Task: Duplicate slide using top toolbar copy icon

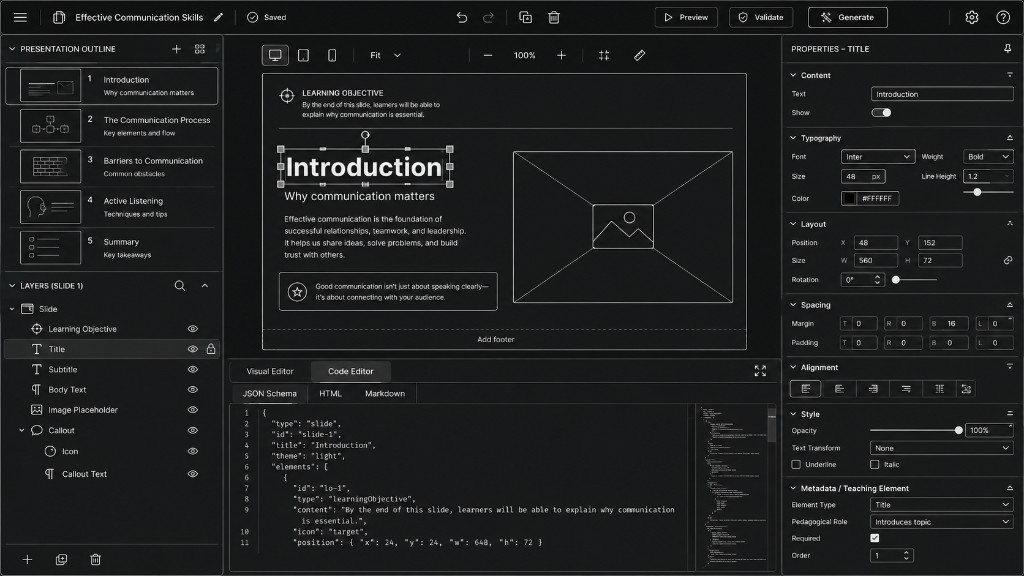Action: 525,18
